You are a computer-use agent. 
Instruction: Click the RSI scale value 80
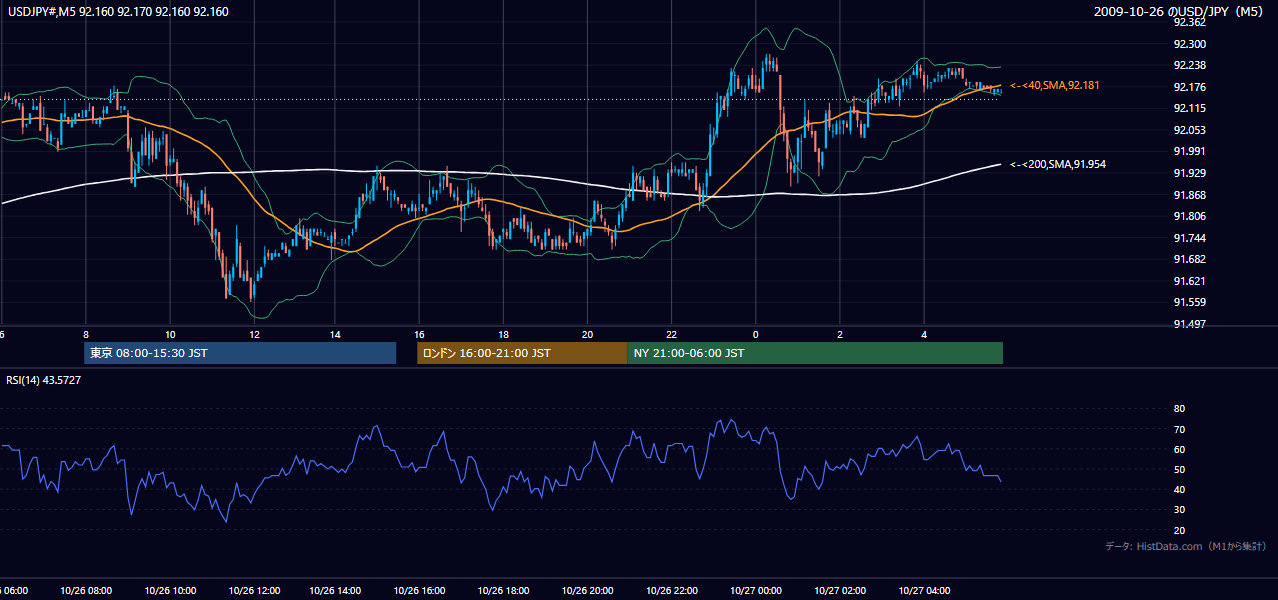1179,409
